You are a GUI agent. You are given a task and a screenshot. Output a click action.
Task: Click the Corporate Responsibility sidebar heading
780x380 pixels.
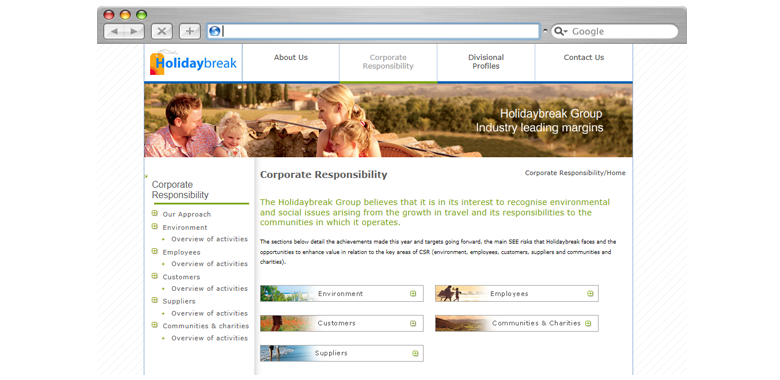pyautogui.click(x=180, y=190)
